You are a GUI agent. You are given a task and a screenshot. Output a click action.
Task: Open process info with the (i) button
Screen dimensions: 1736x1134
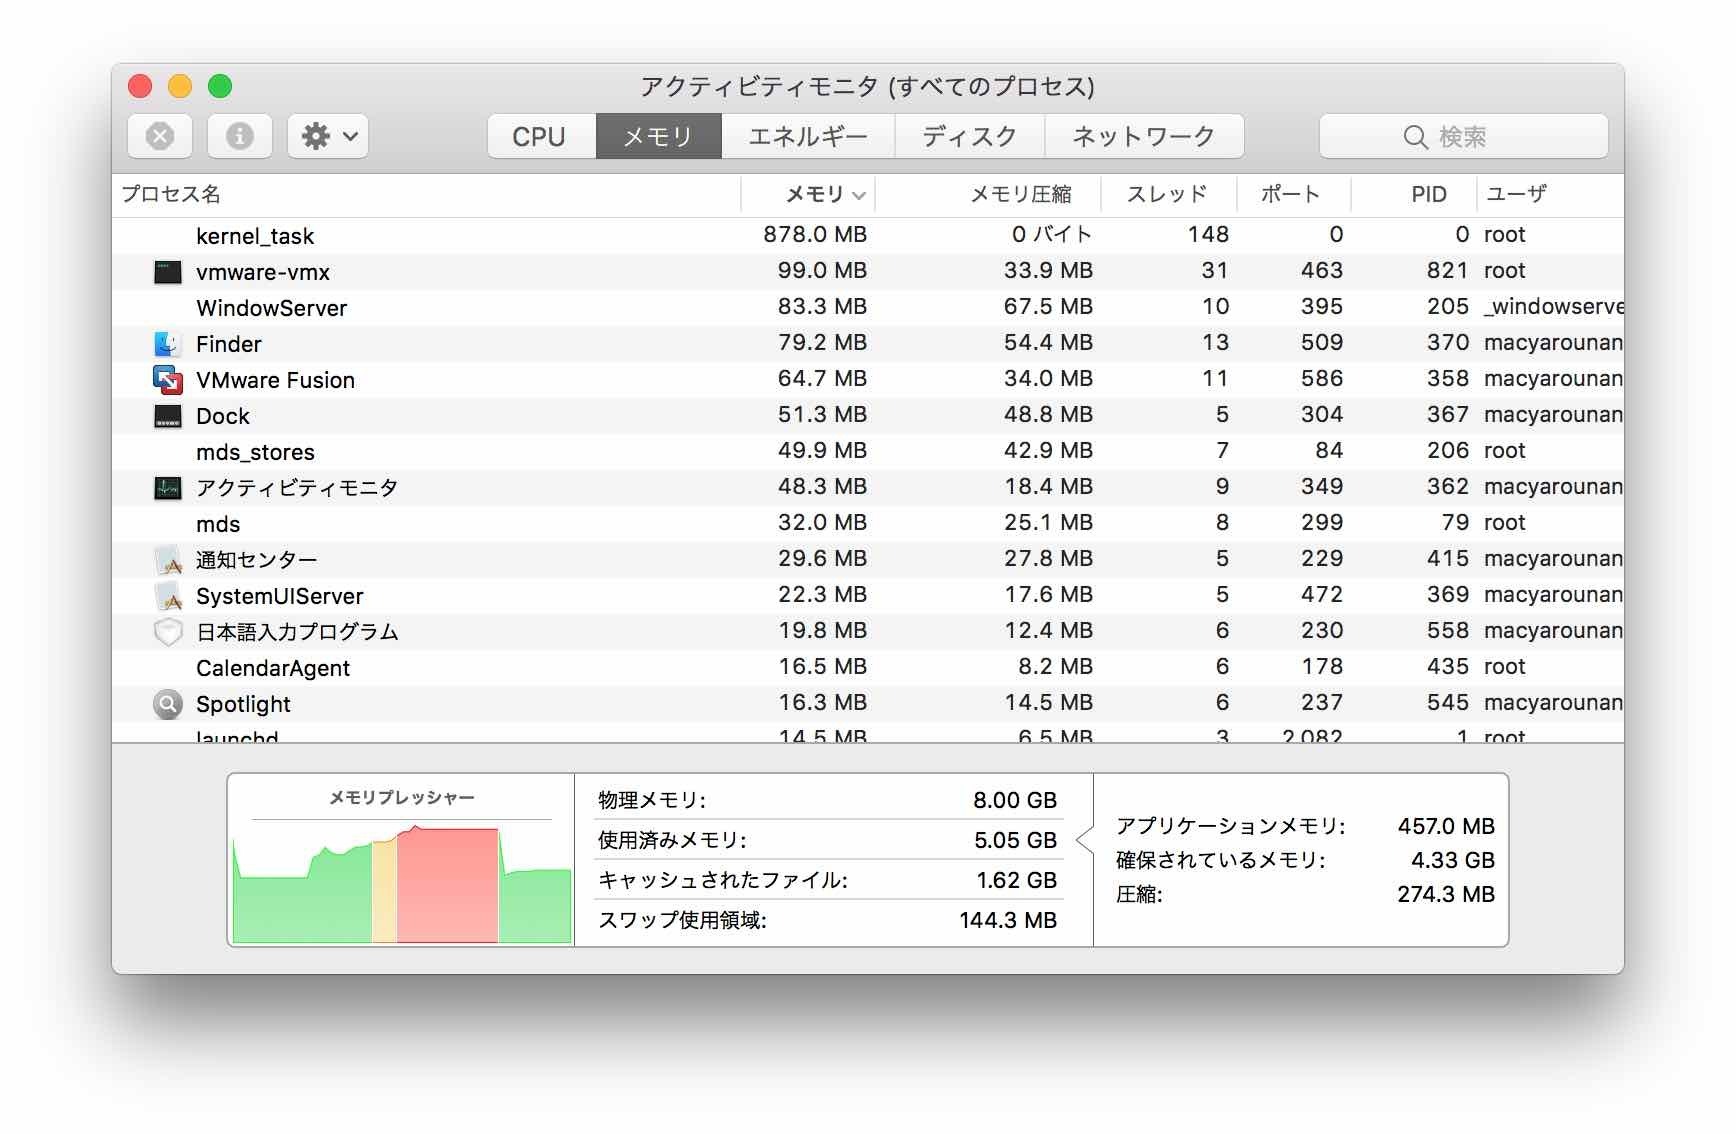[x=240, y=136]
